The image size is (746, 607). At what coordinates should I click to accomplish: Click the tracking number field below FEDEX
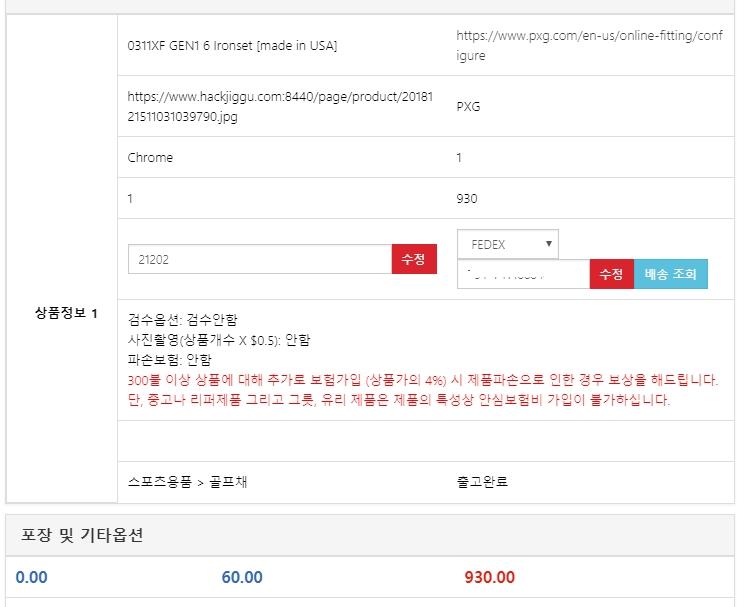pyautogui.click(x=523, y=274)
